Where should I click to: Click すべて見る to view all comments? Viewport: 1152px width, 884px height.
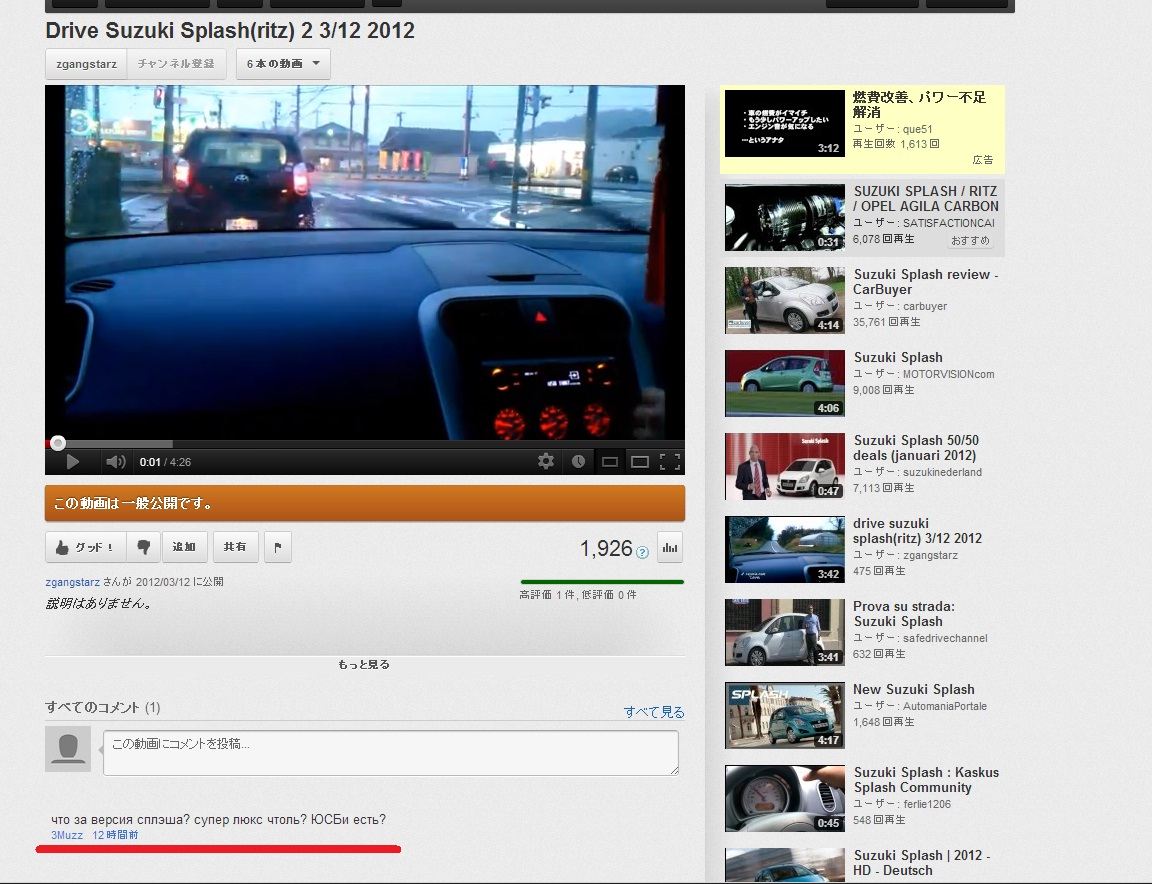(x=654, y=712)
